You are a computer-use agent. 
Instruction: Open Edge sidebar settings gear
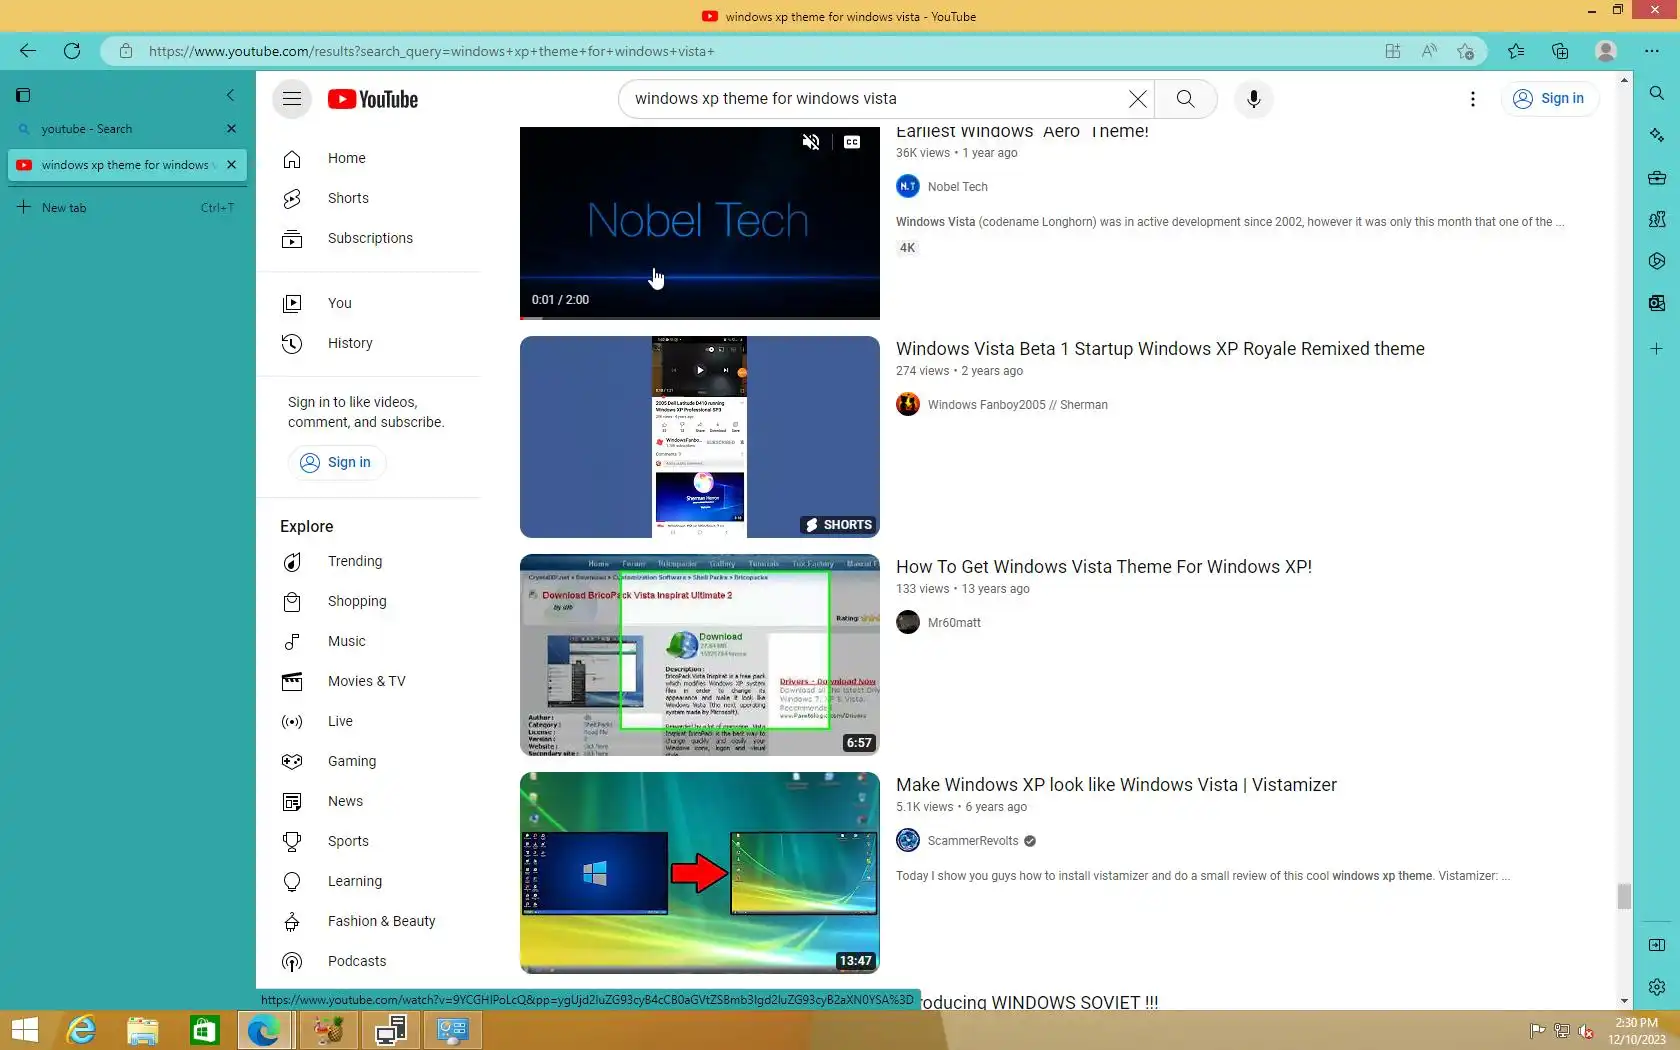click(x=1657, y=987)
